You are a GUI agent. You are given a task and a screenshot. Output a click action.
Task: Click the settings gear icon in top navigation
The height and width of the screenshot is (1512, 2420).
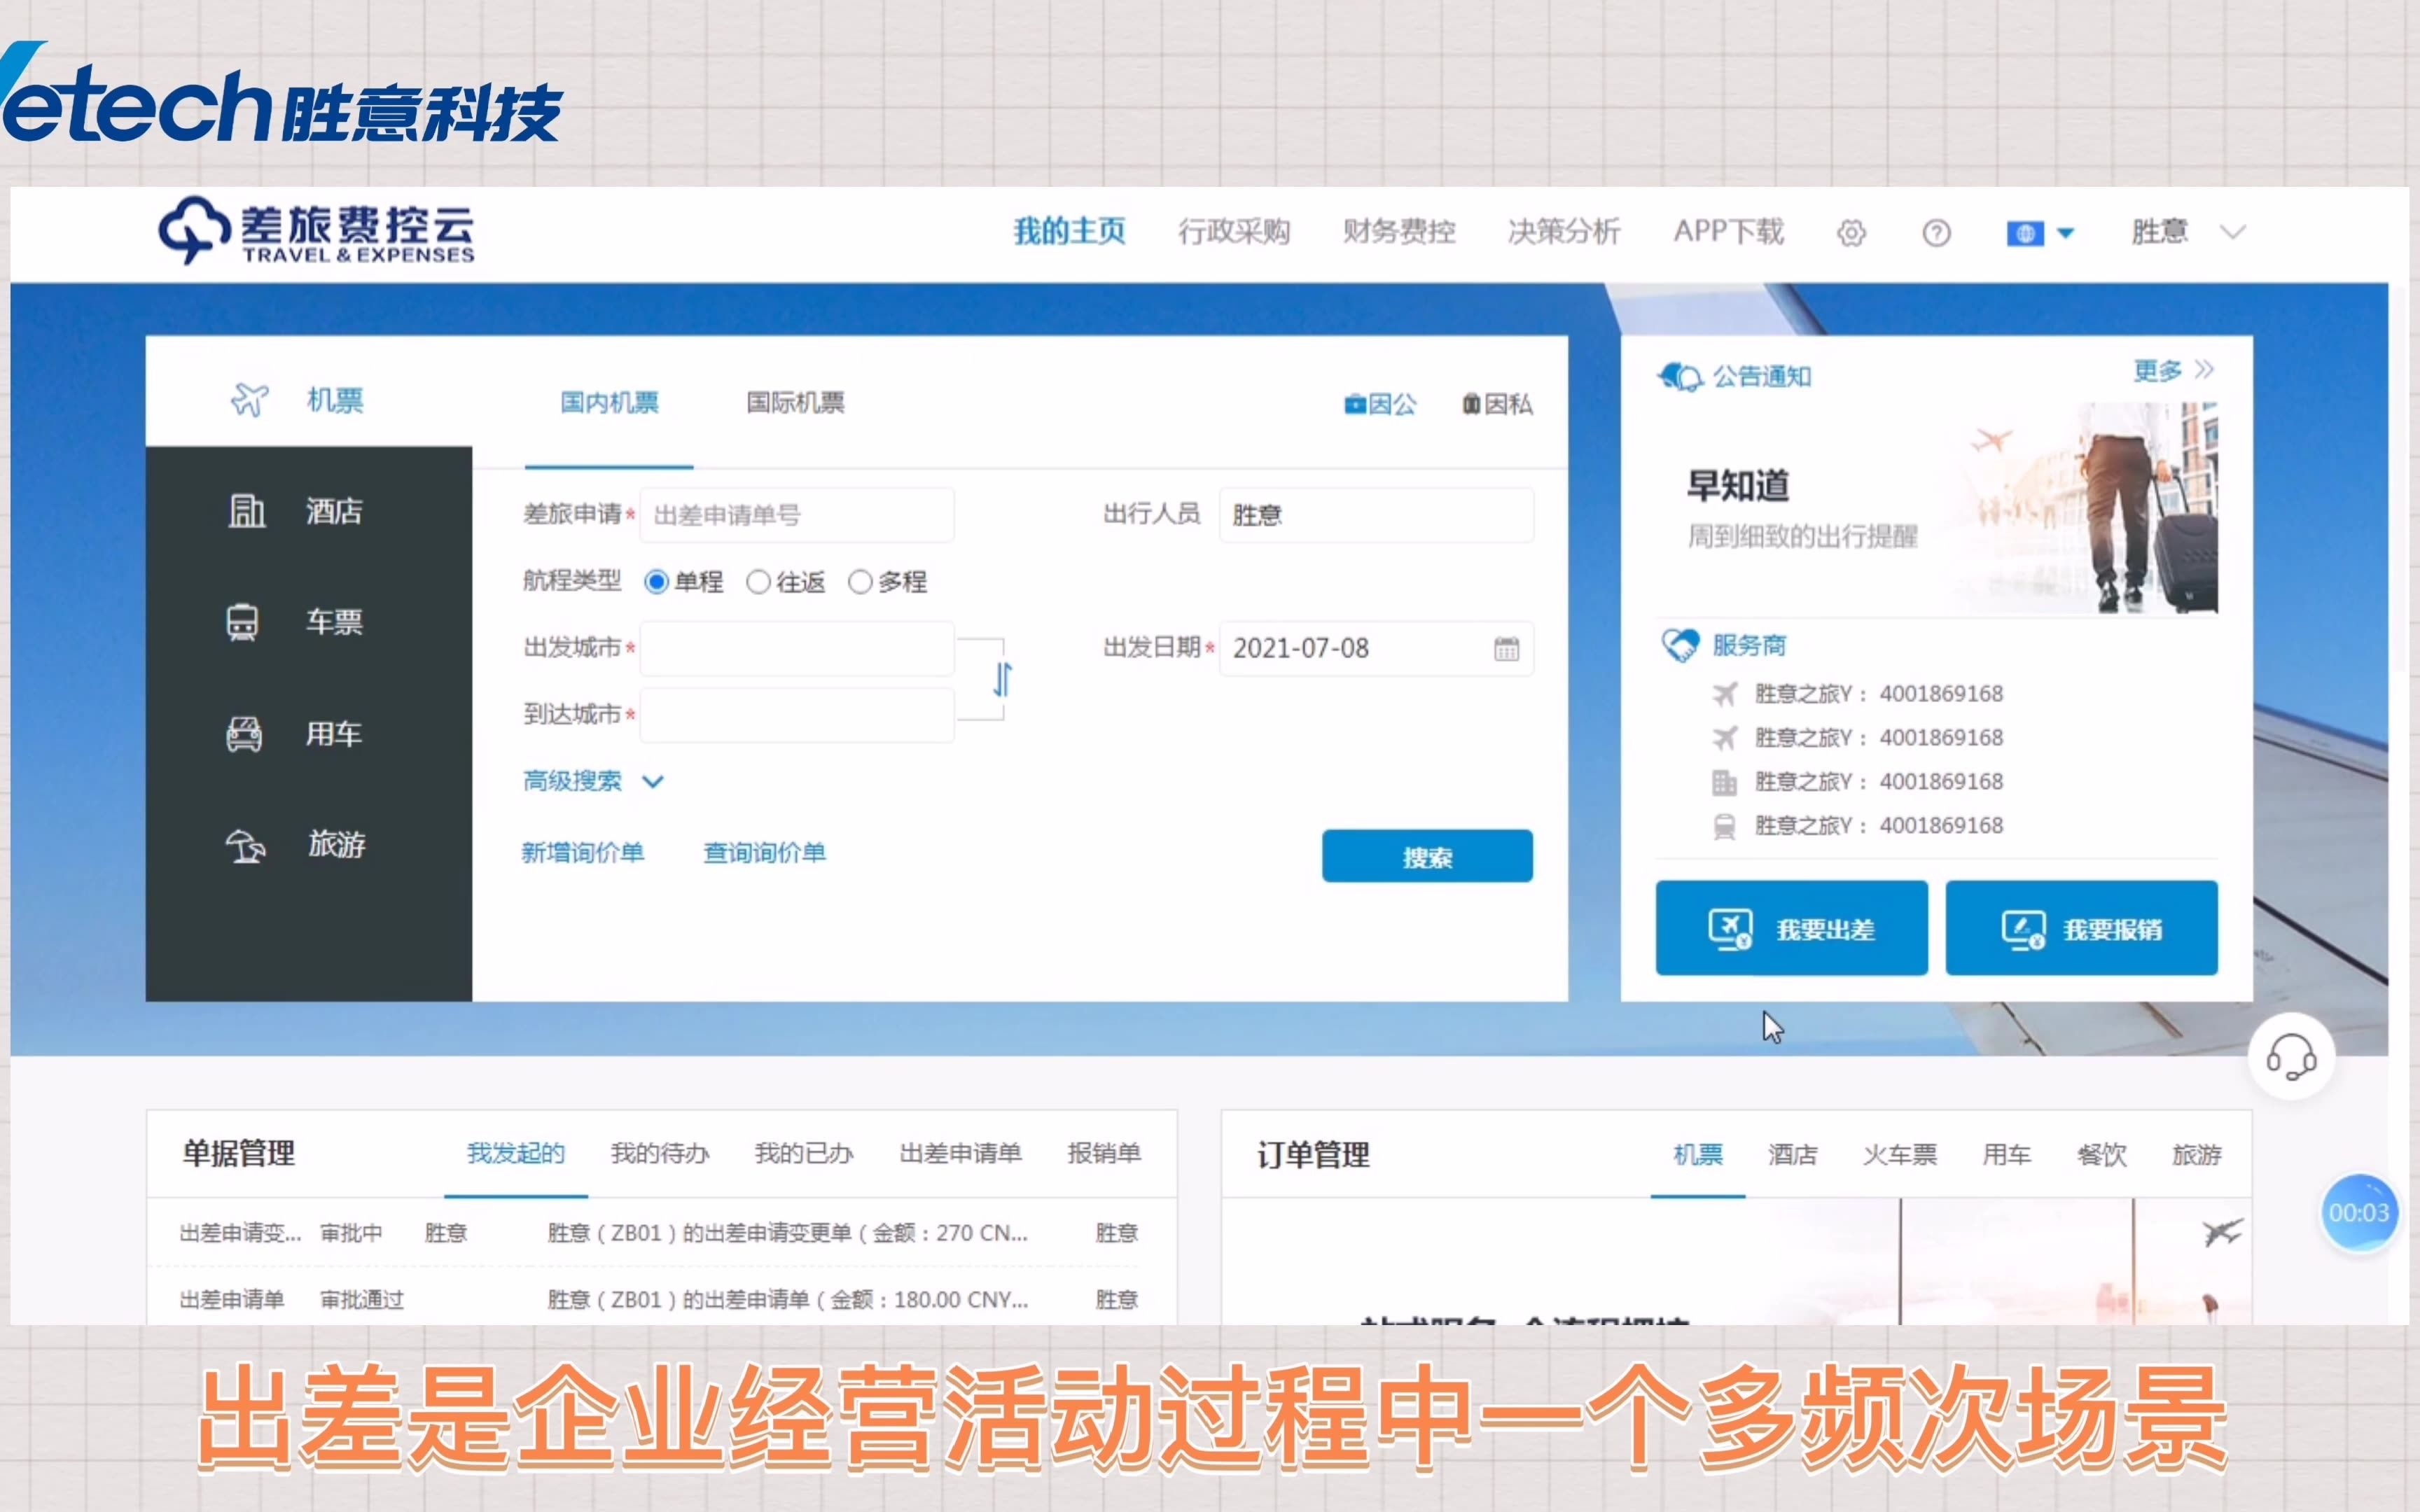point(1851,233)
